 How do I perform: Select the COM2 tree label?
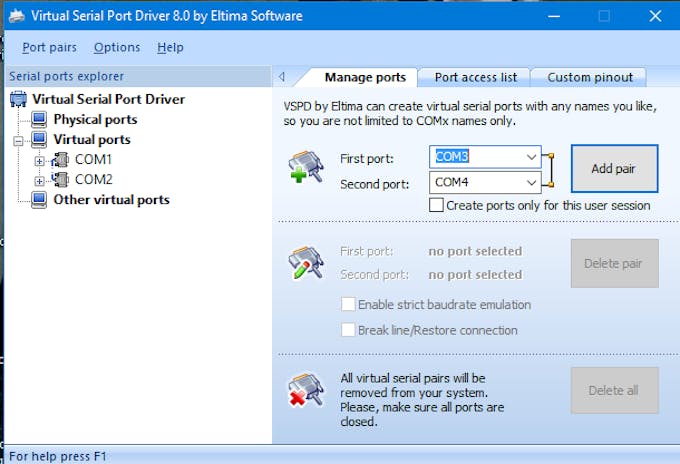[x=93, y=179]
